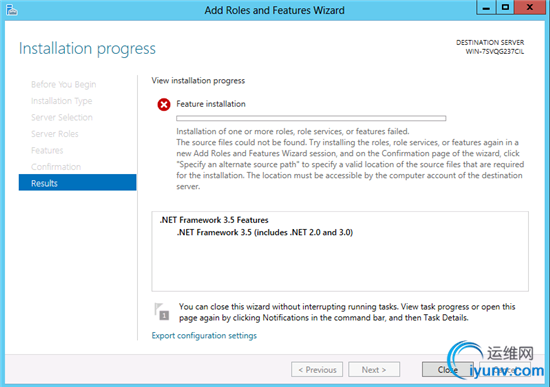Select Features step in sidebar
Image resolution: width=550 pixels, height=387 pixels.
[47, 150]
